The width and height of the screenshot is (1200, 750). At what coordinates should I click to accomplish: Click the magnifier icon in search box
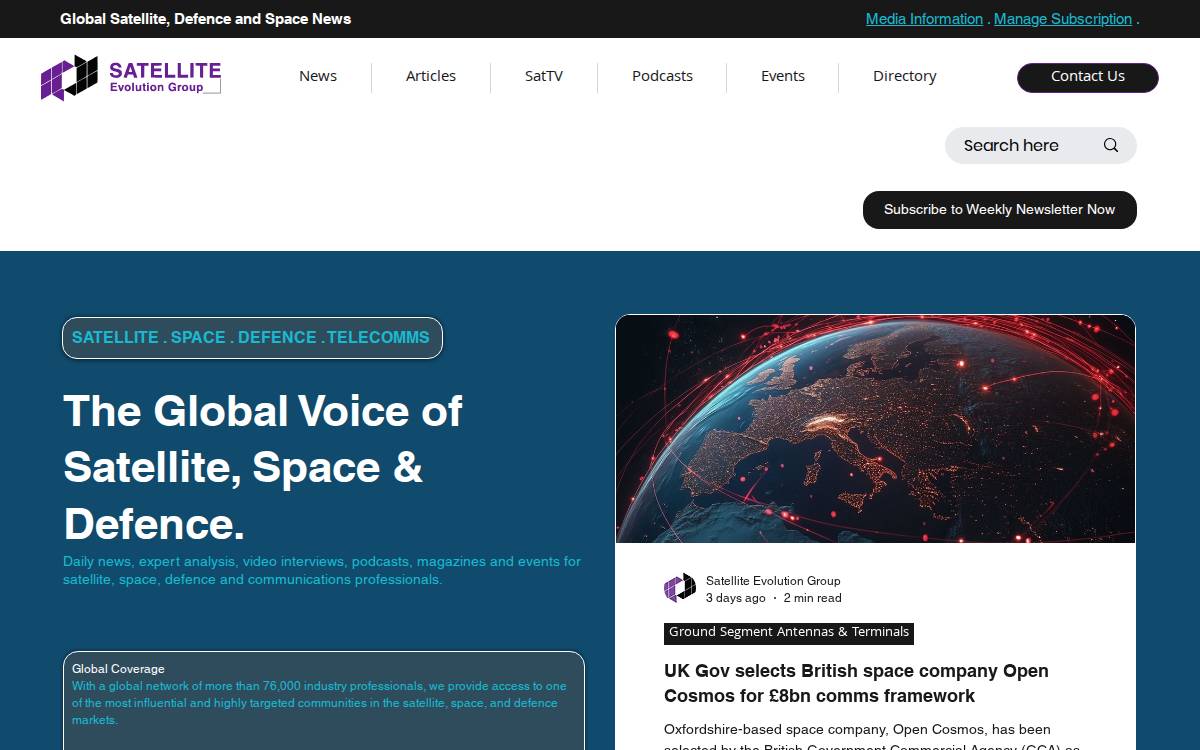click(x=1111, y=145)
